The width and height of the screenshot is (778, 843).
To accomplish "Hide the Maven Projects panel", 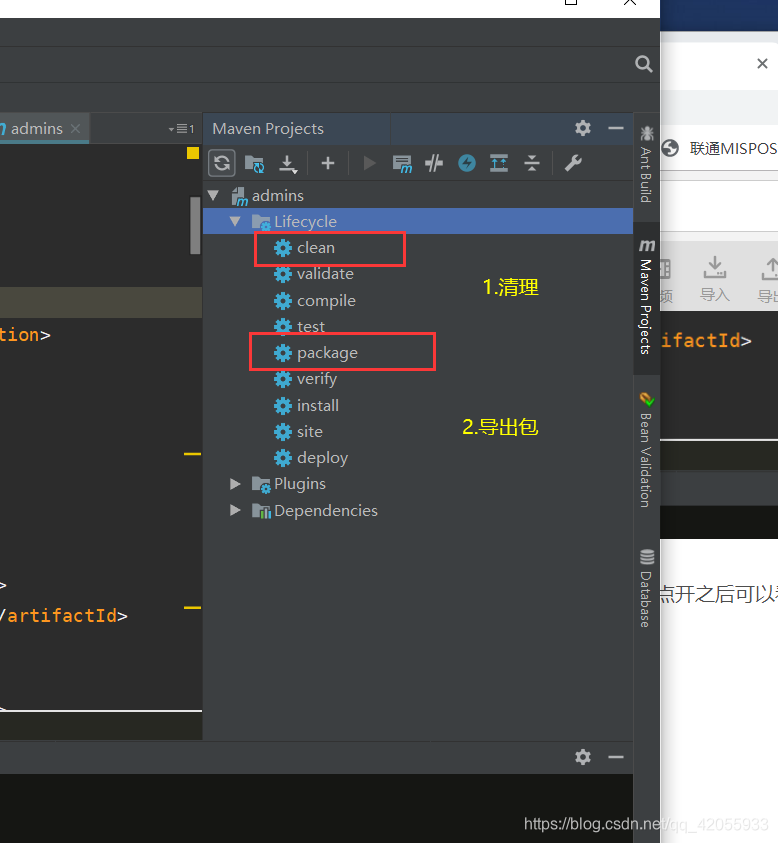I will pyautogui.click(x=616, y=128).
